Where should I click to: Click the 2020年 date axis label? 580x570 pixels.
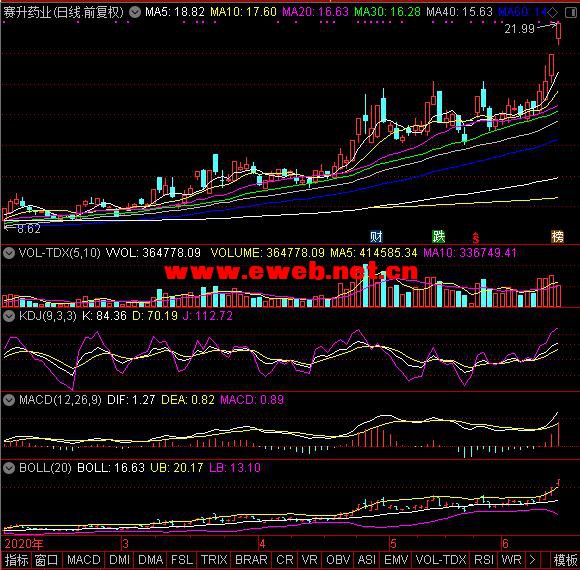click(x=24, y=544)
